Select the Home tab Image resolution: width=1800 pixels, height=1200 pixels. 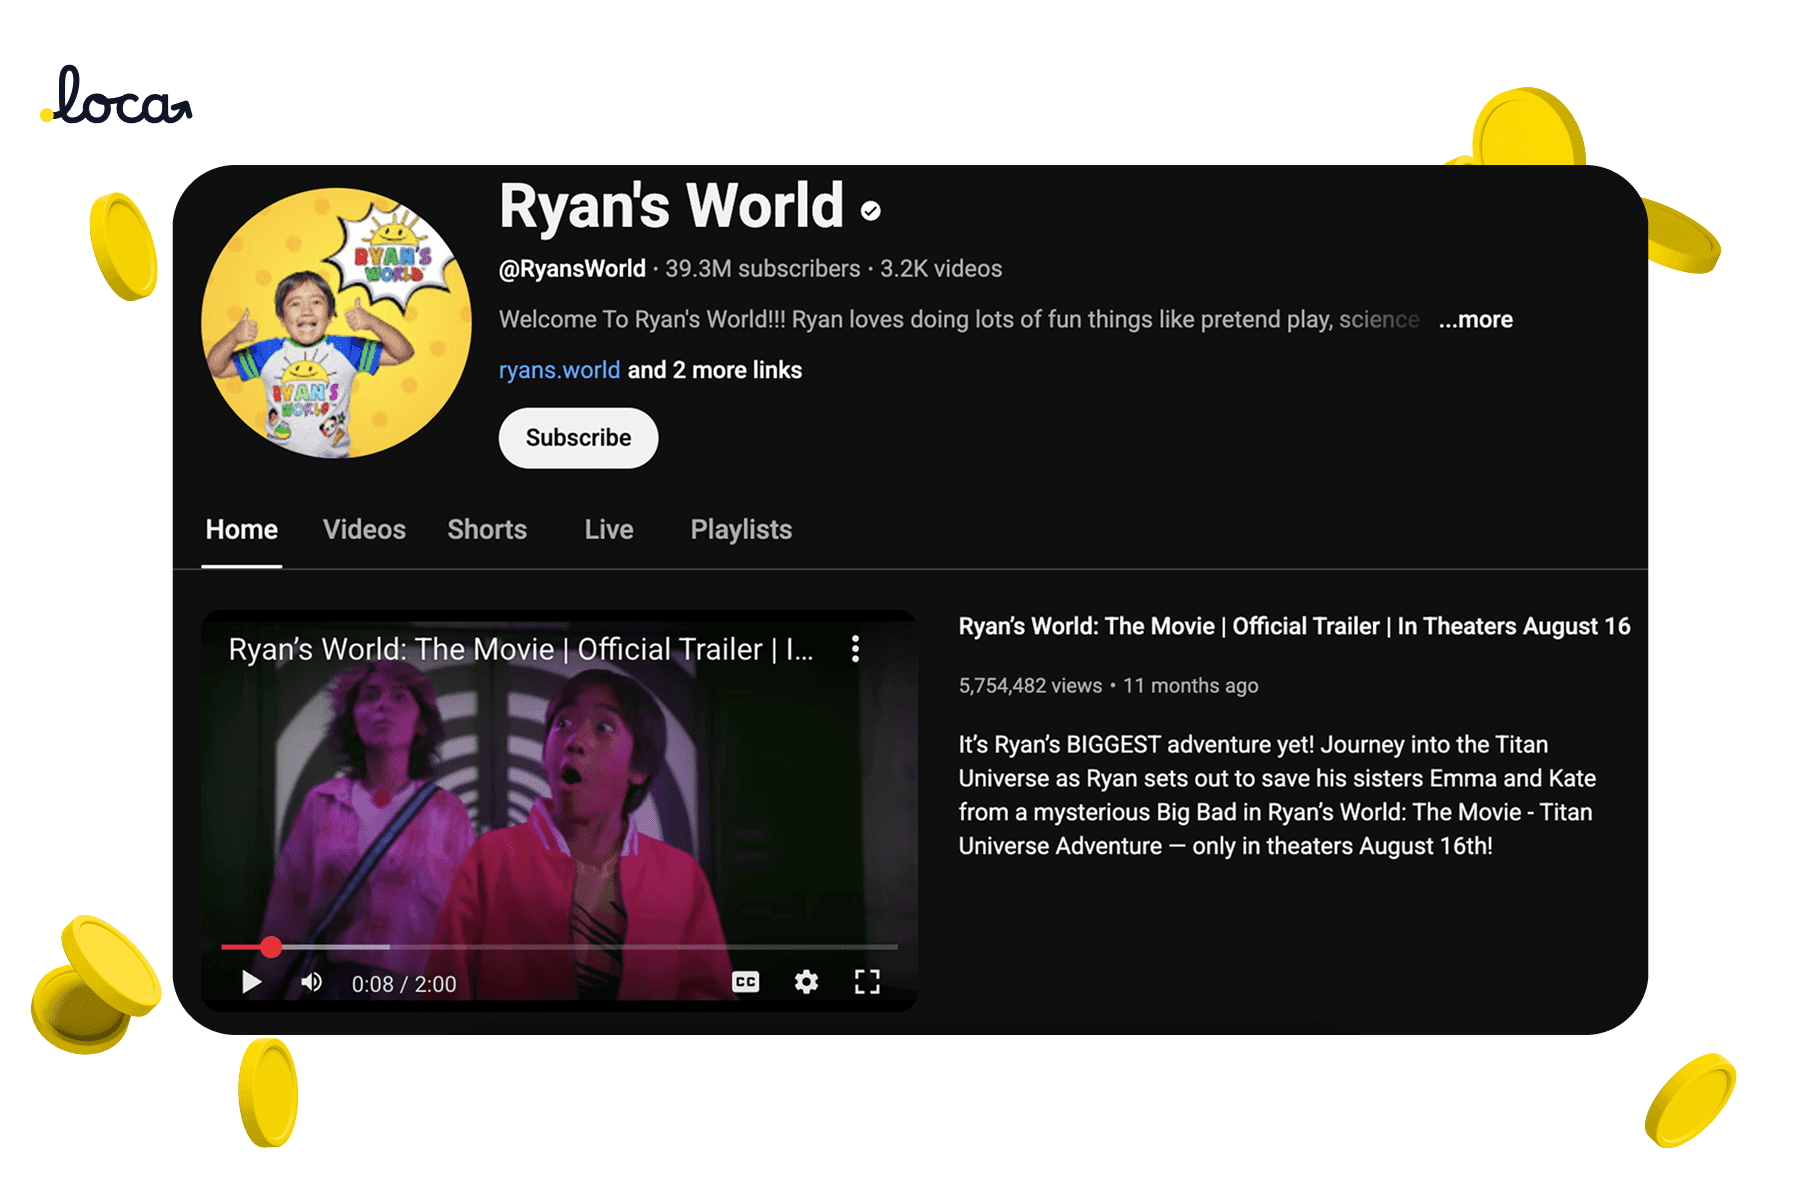[242, 529]
